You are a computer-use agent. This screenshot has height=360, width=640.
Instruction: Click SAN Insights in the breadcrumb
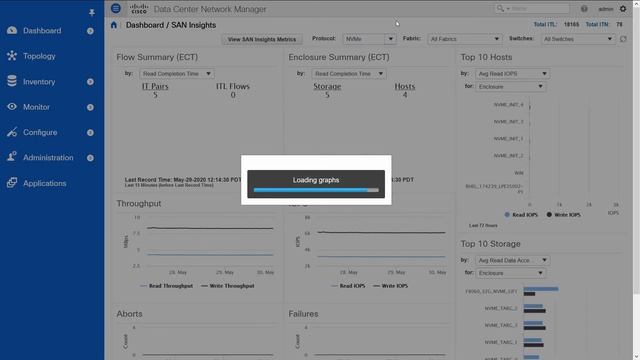pyautogui.click(x=193, y=25)
